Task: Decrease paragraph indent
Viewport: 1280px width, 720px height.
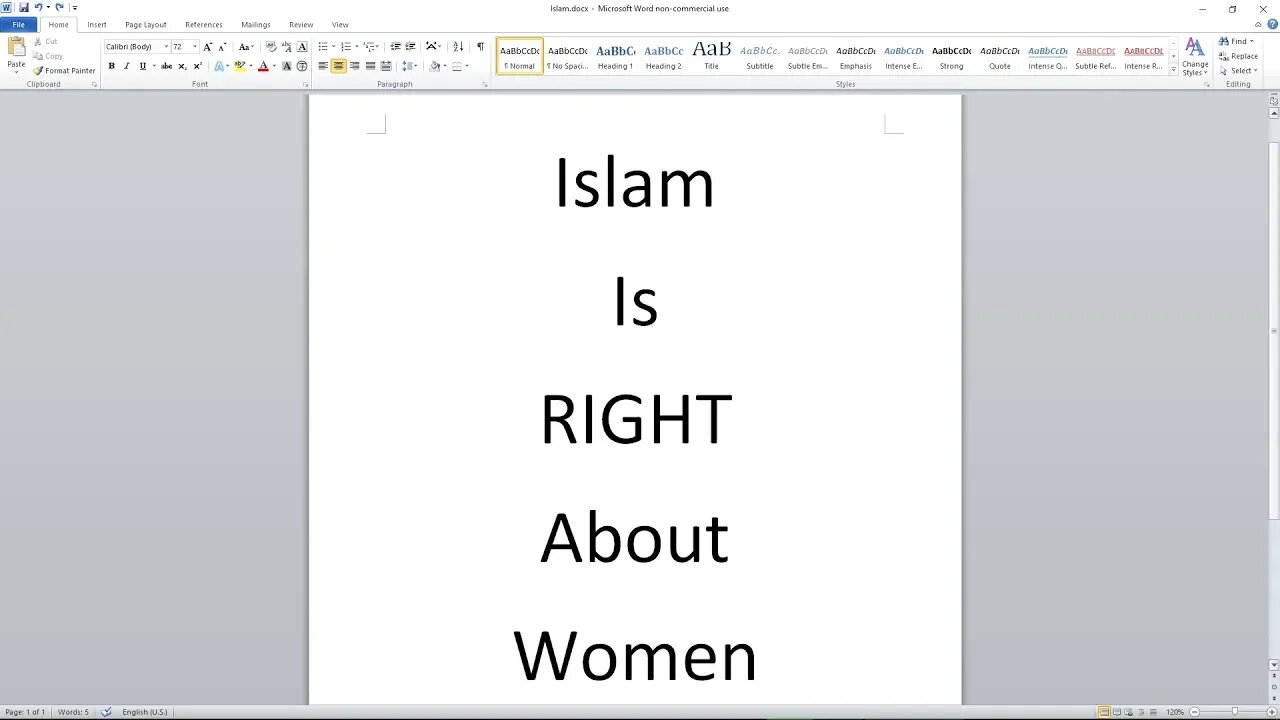Action: point(395,47)
